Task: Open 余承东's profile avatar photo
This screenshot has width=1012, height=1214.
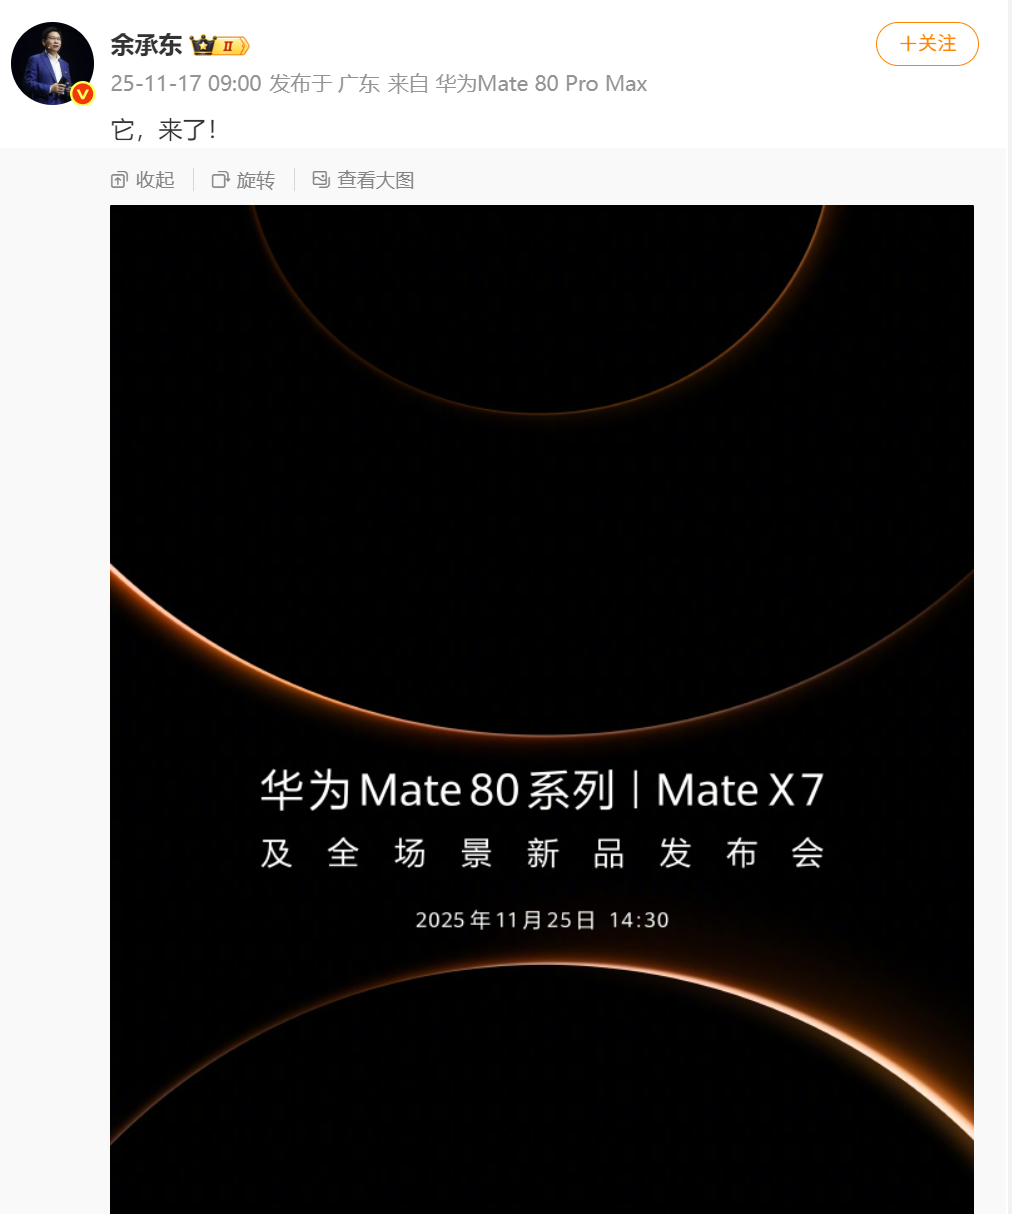Action: [52, 63]
